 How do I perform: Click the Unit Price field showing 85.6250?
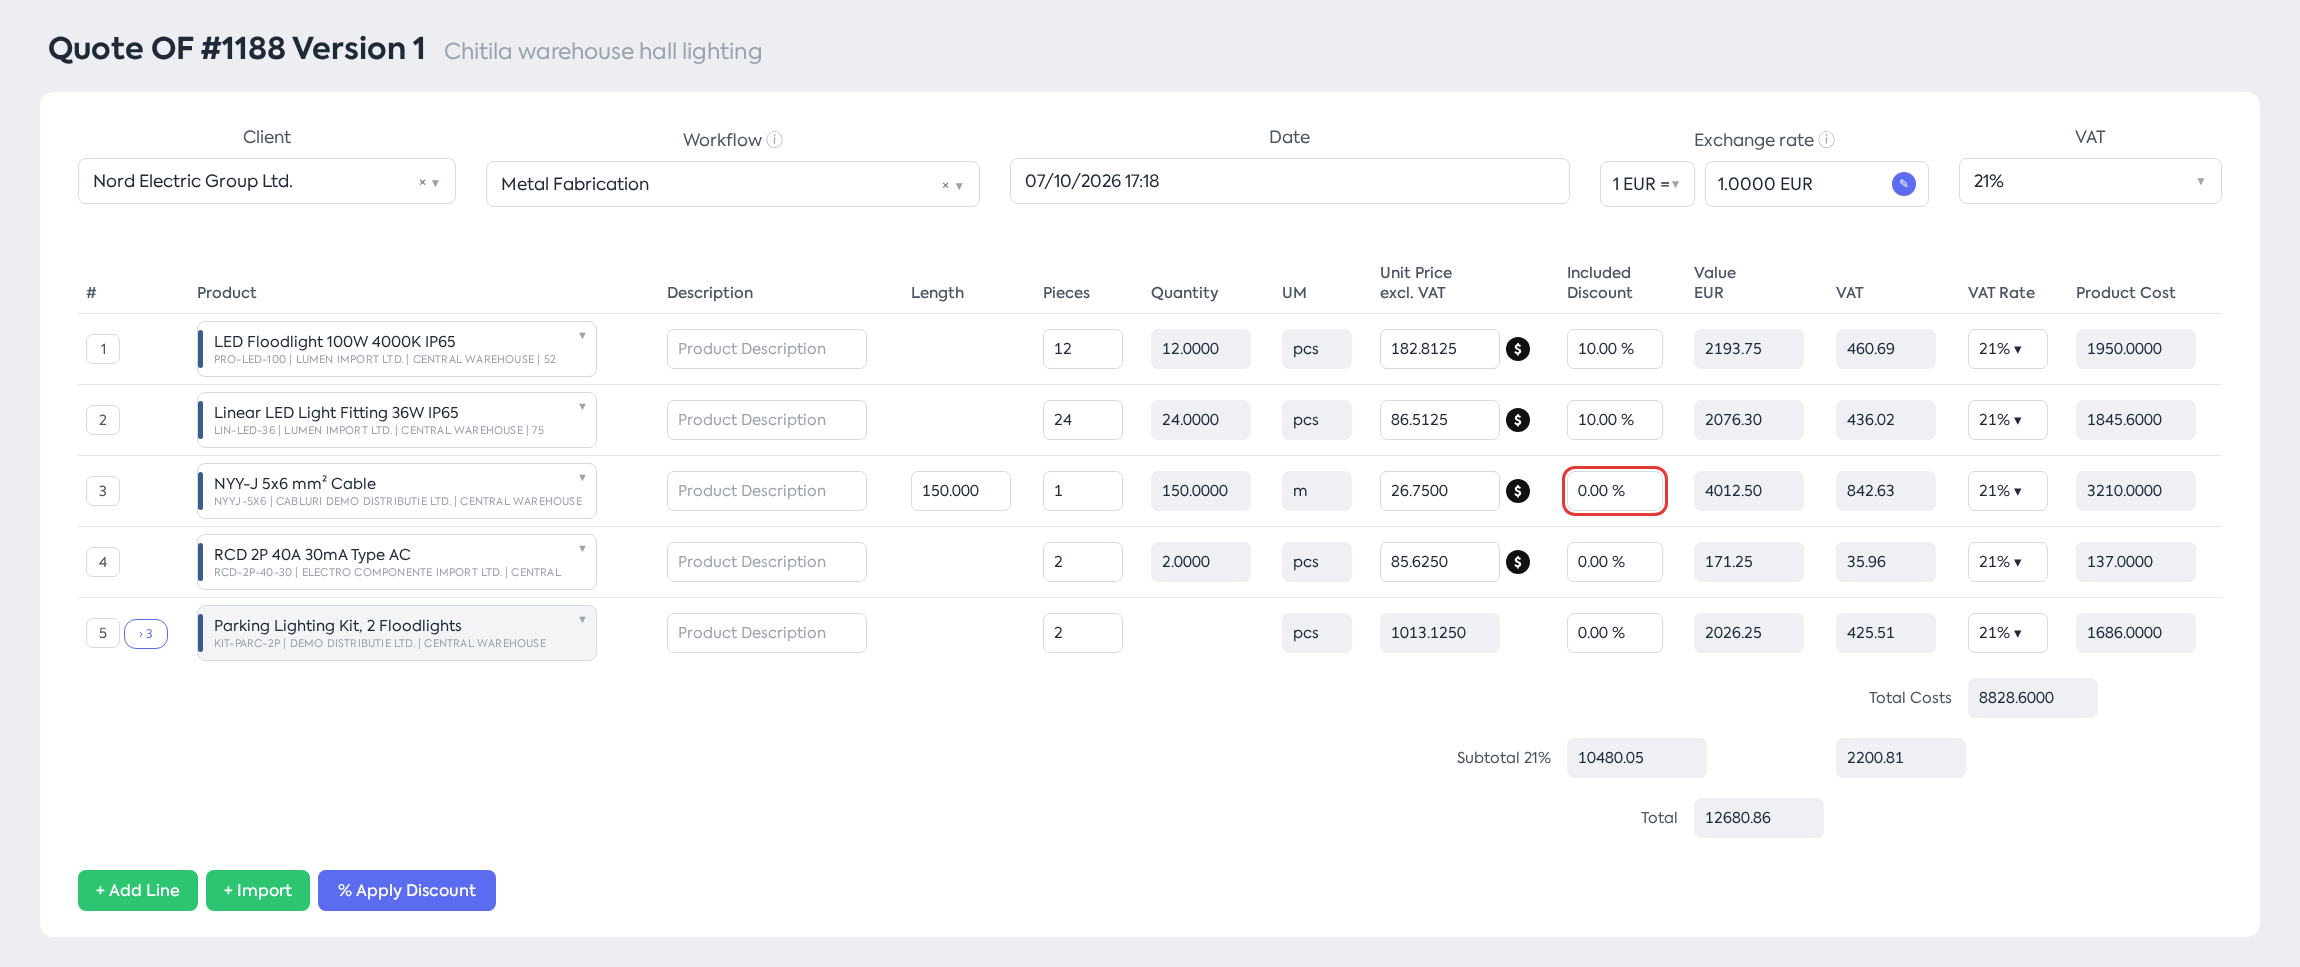pos(1440,562)
